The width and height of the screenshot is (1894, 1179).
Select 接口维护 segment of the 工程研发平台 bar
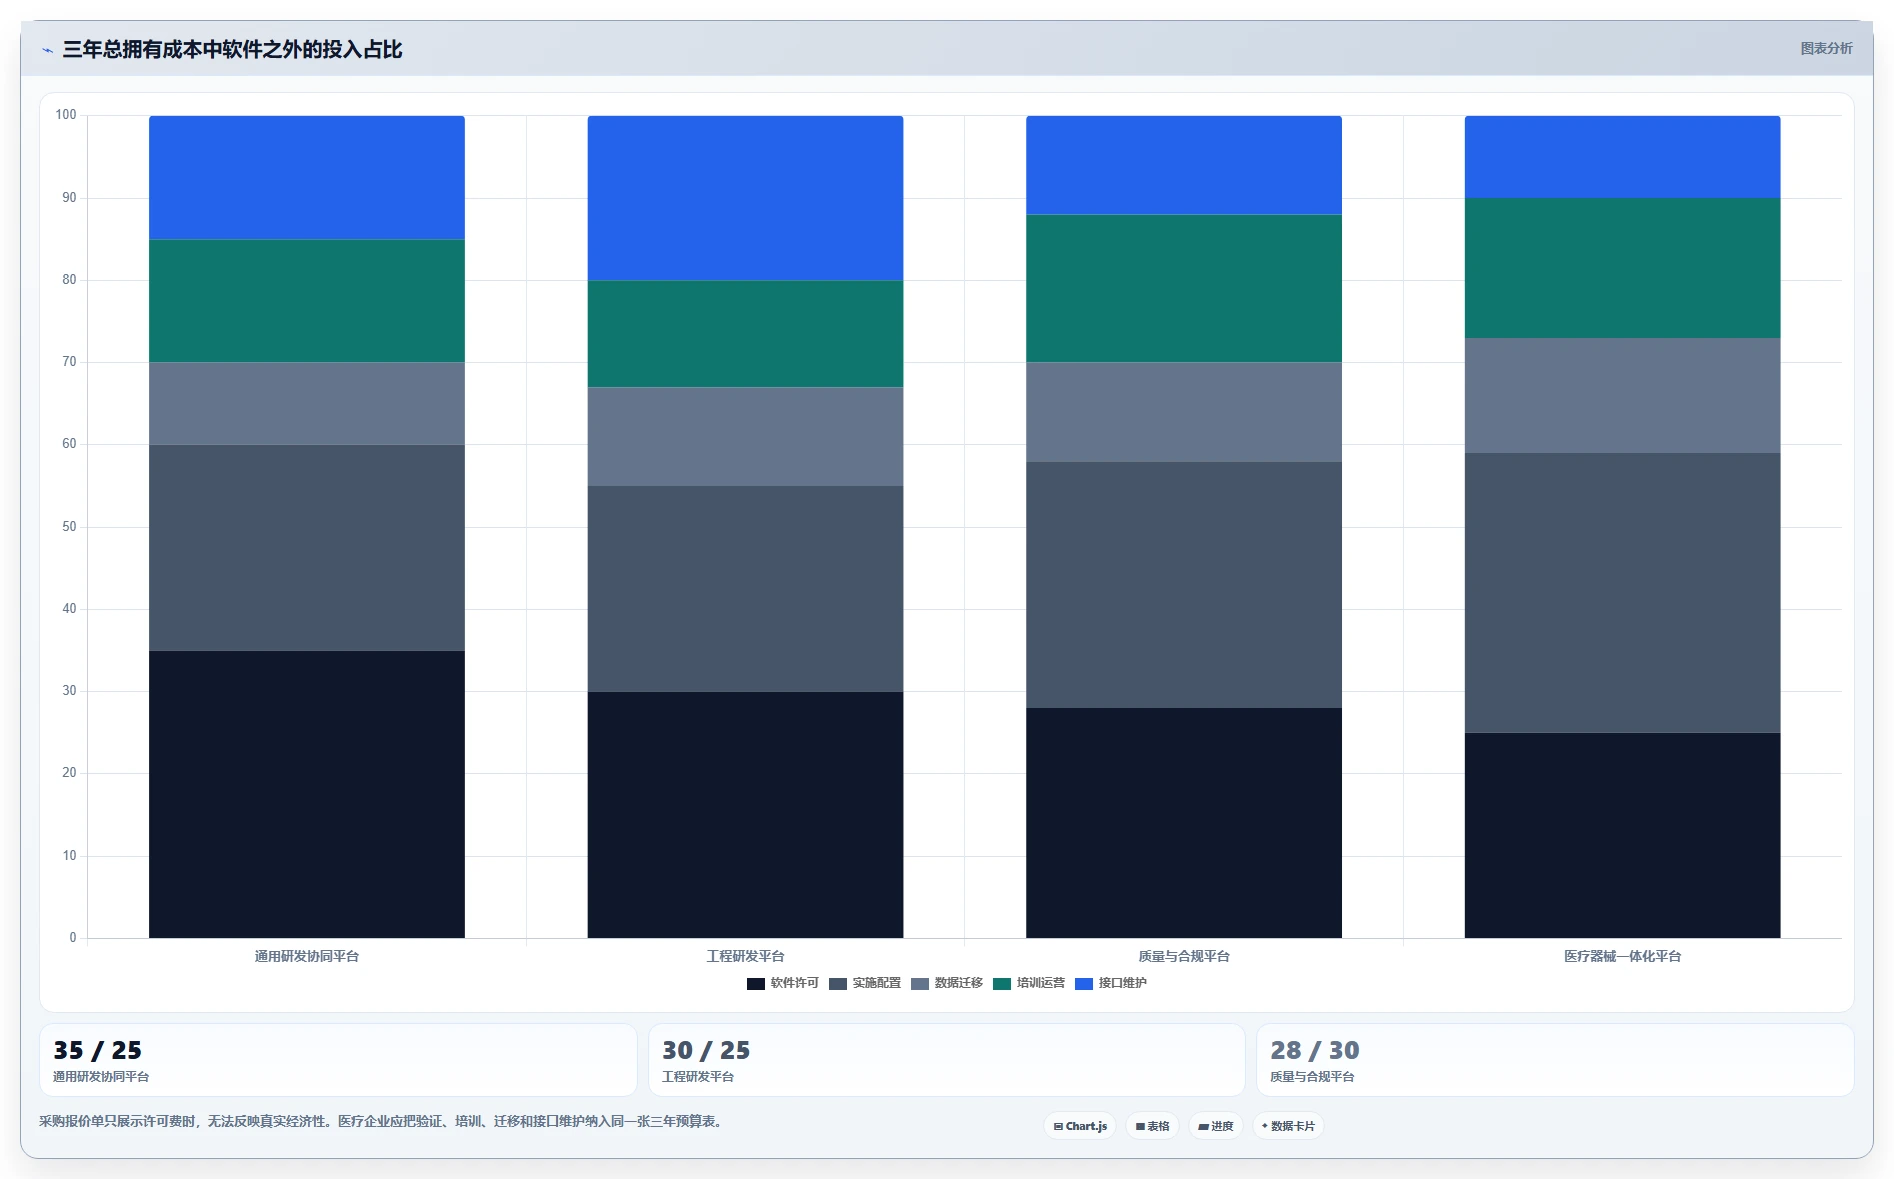[x=745, y=198]
